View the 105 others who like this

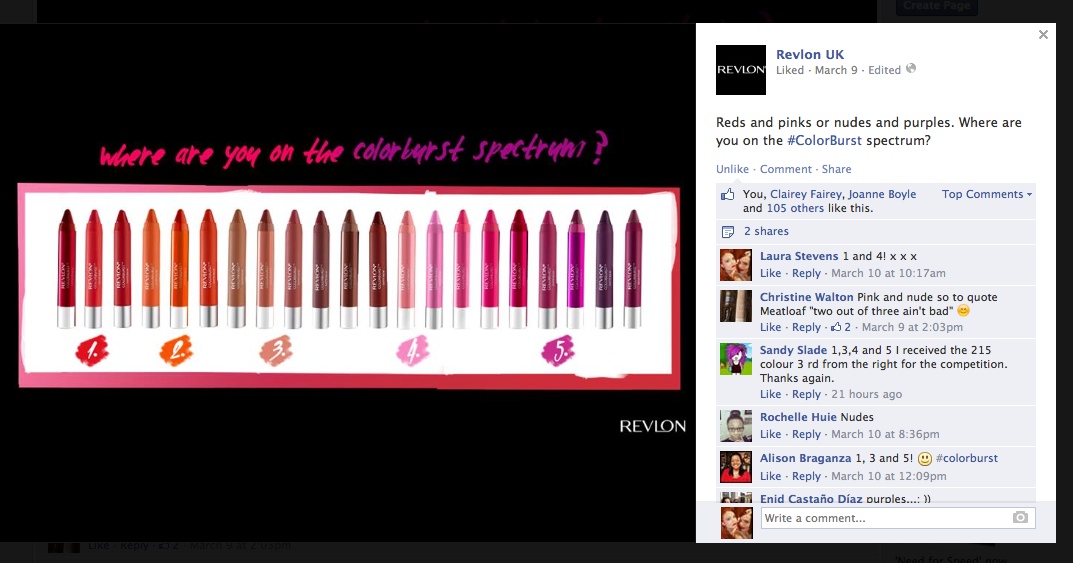coord(795,208)
